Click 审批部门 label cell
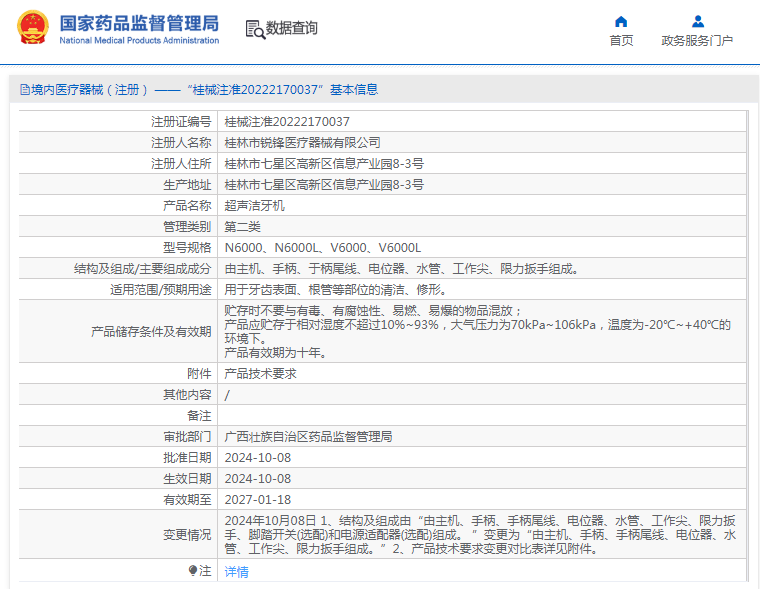 [x=187, y=437]
